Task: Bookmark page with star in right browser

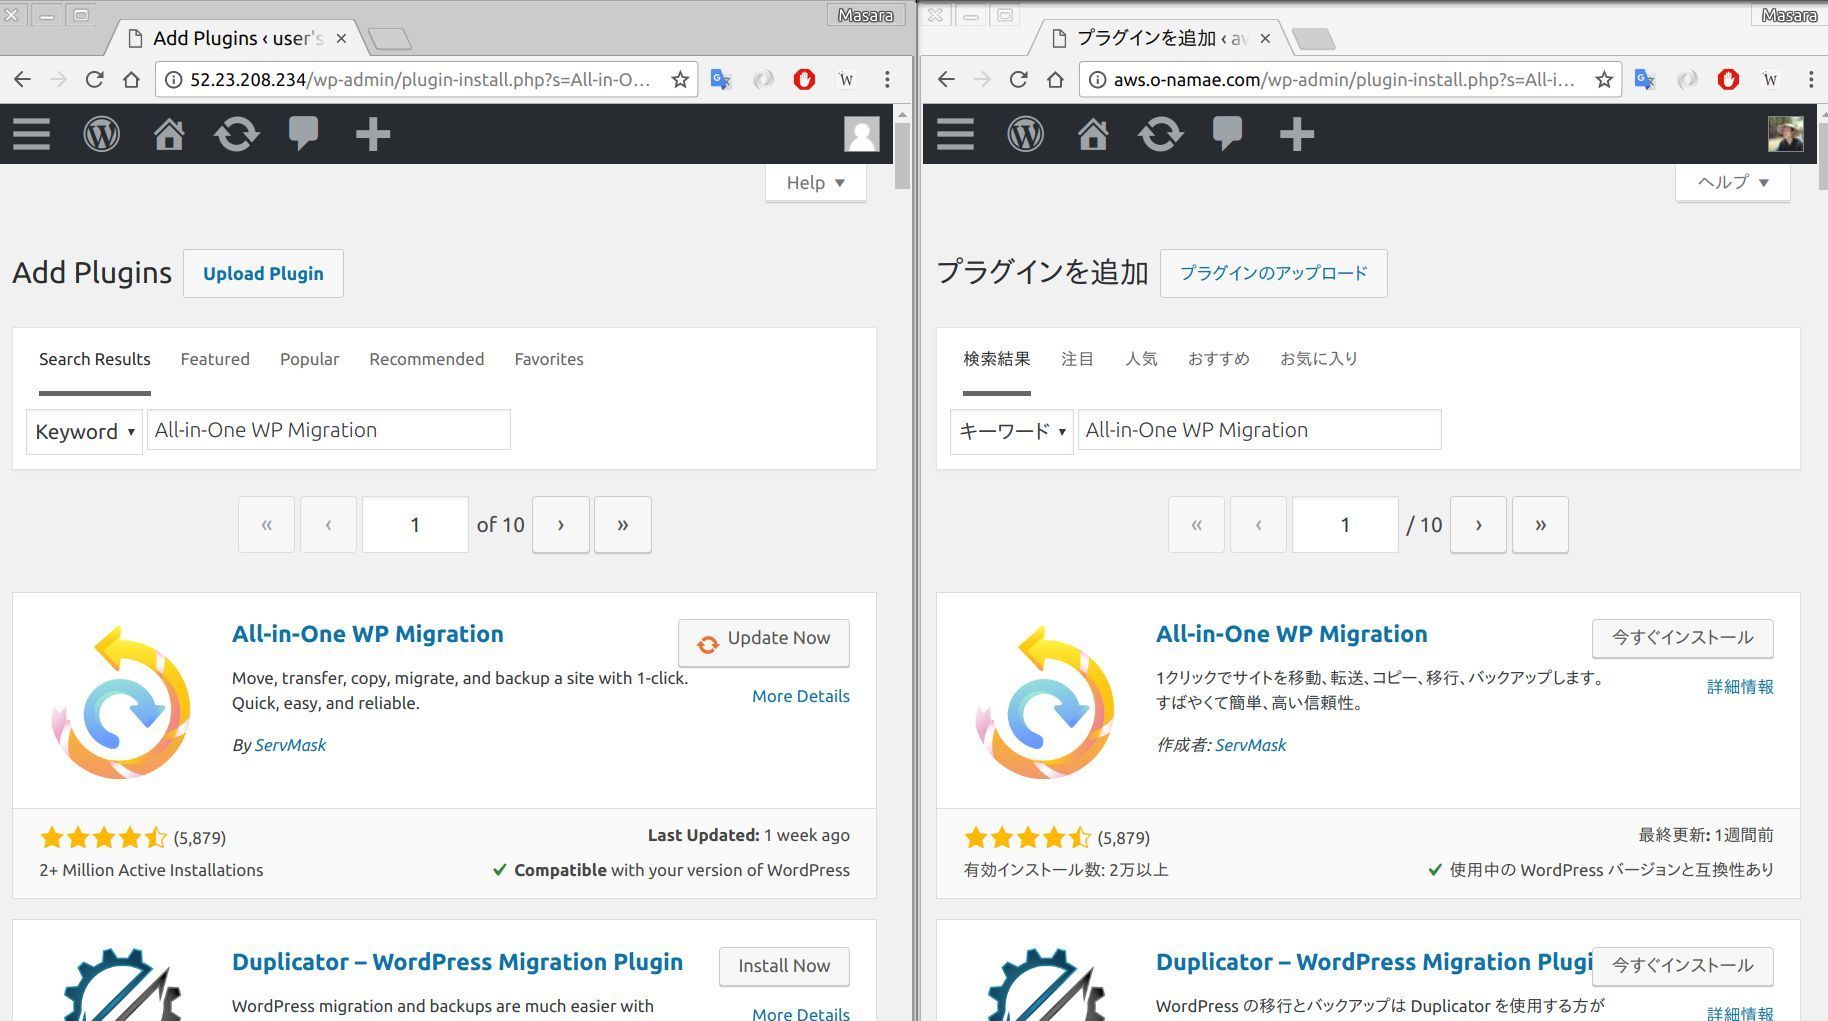Action: point(1604,79)
